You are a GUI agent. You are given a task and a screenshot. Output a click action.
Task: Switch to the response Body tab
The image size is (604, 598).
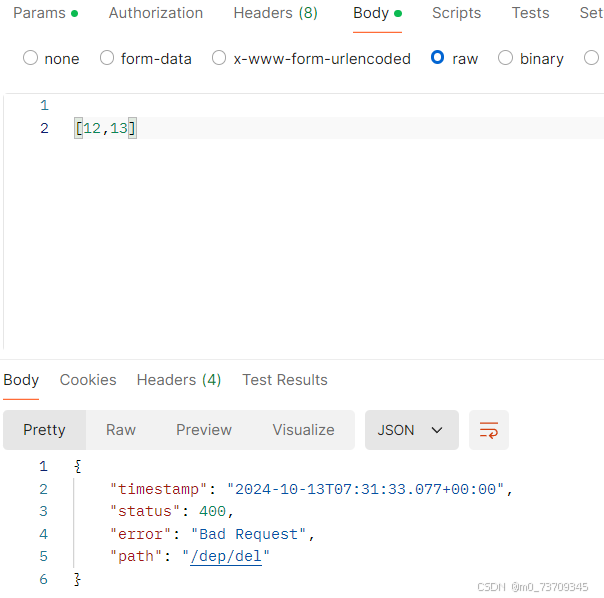(21, 380)
